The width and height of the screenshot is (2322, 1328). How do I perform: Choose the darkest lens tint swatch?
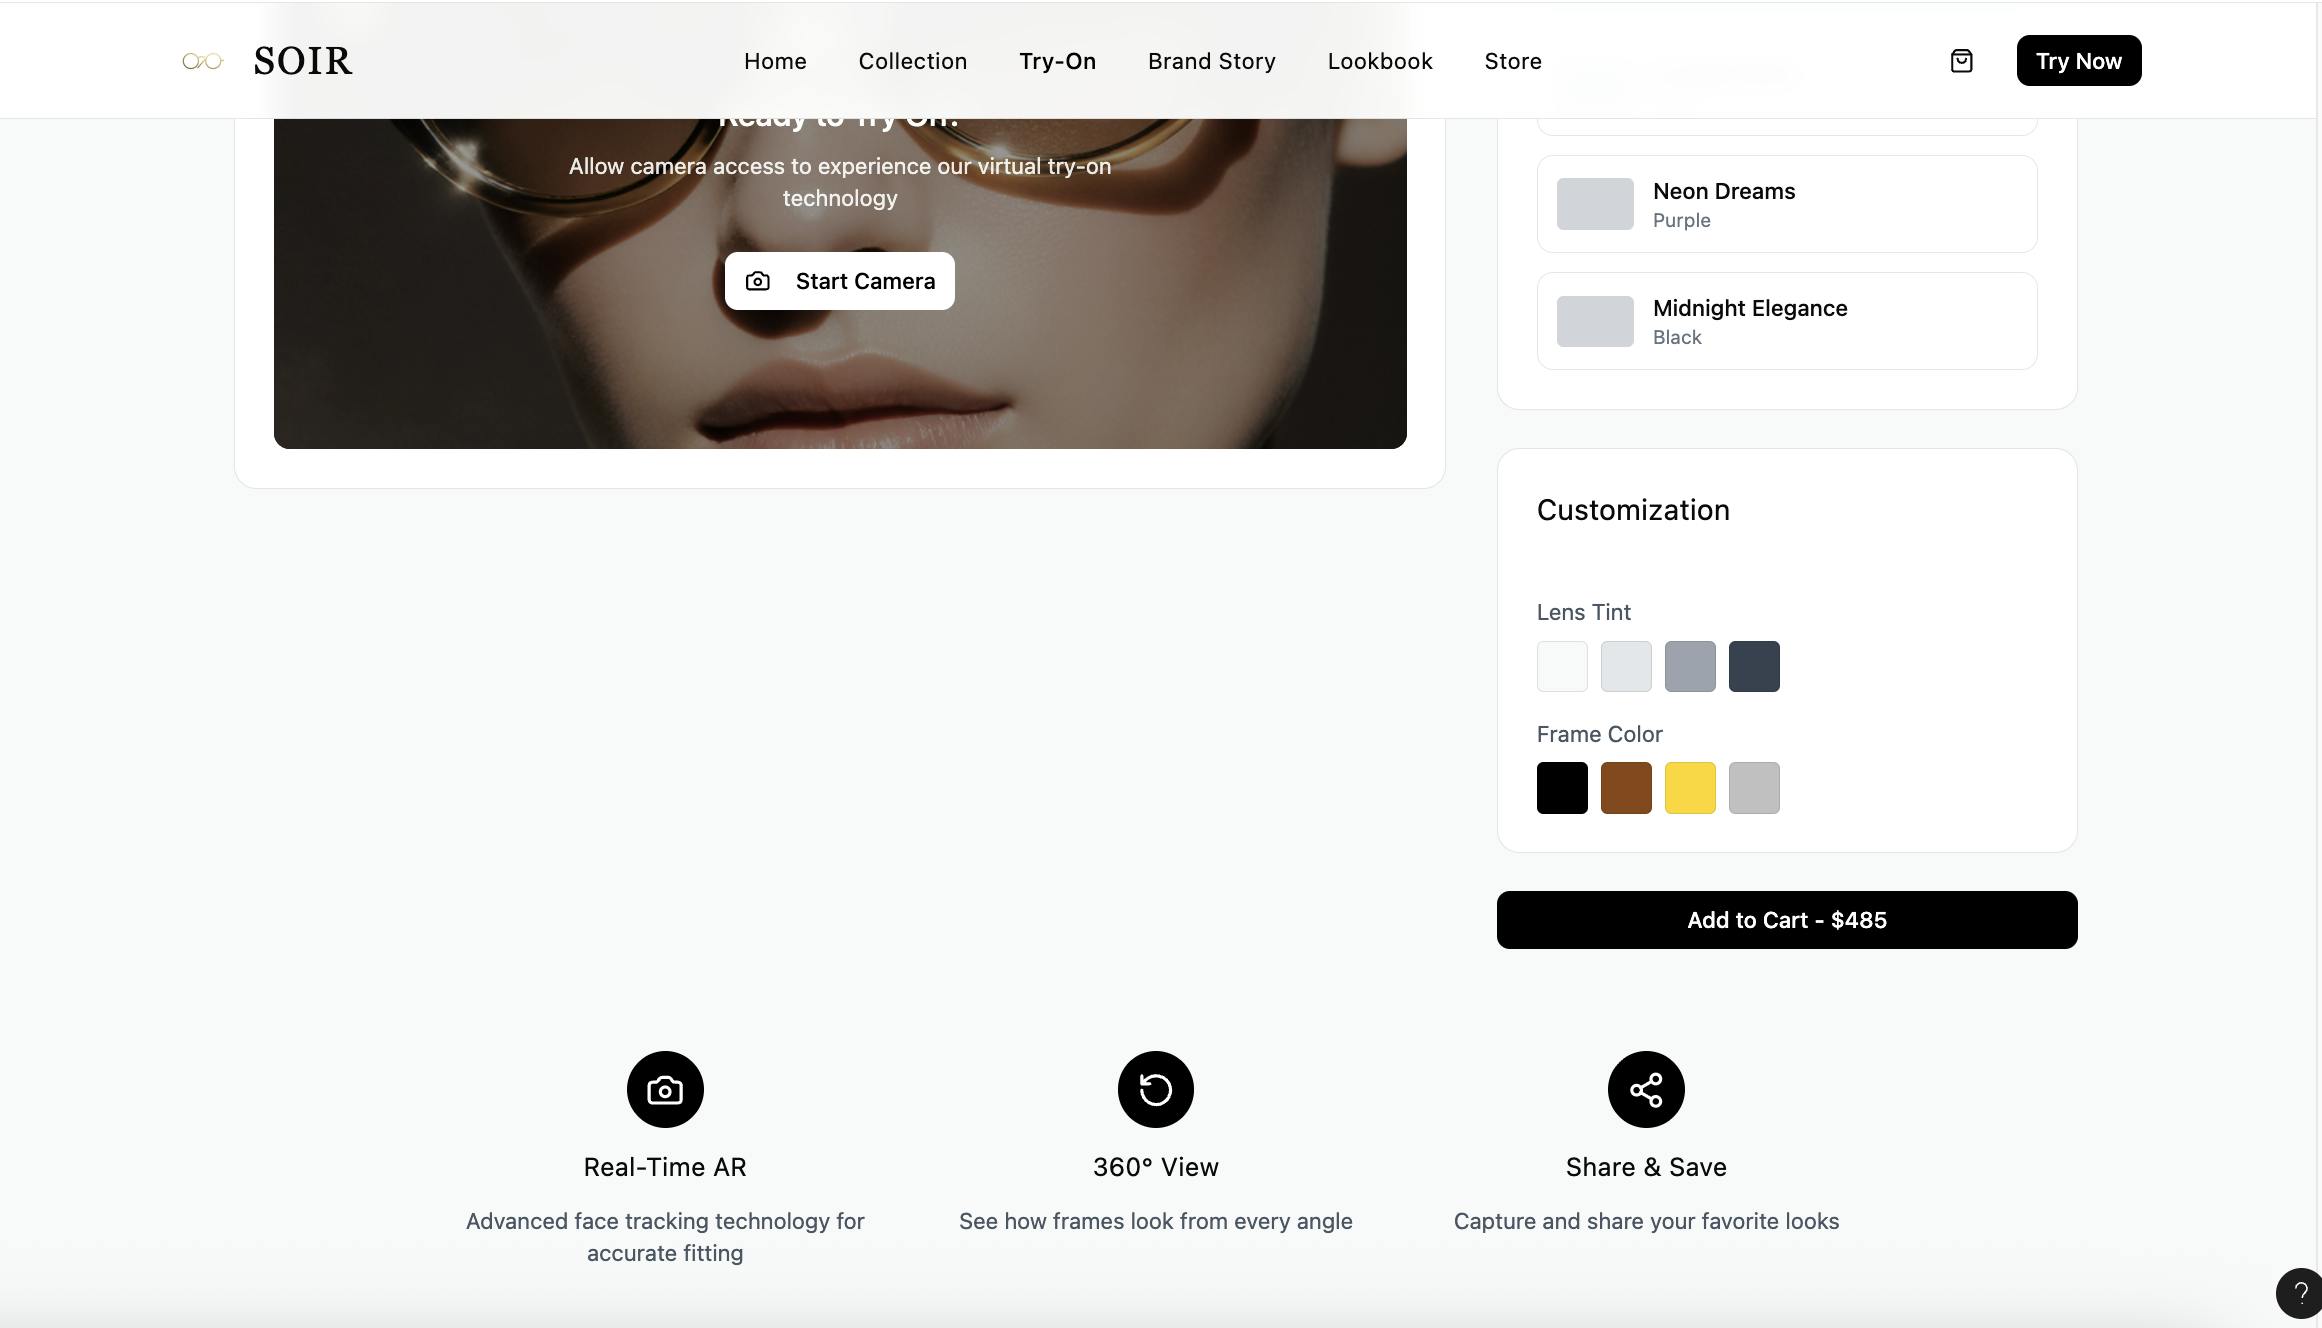click(x=1753, y=666)
